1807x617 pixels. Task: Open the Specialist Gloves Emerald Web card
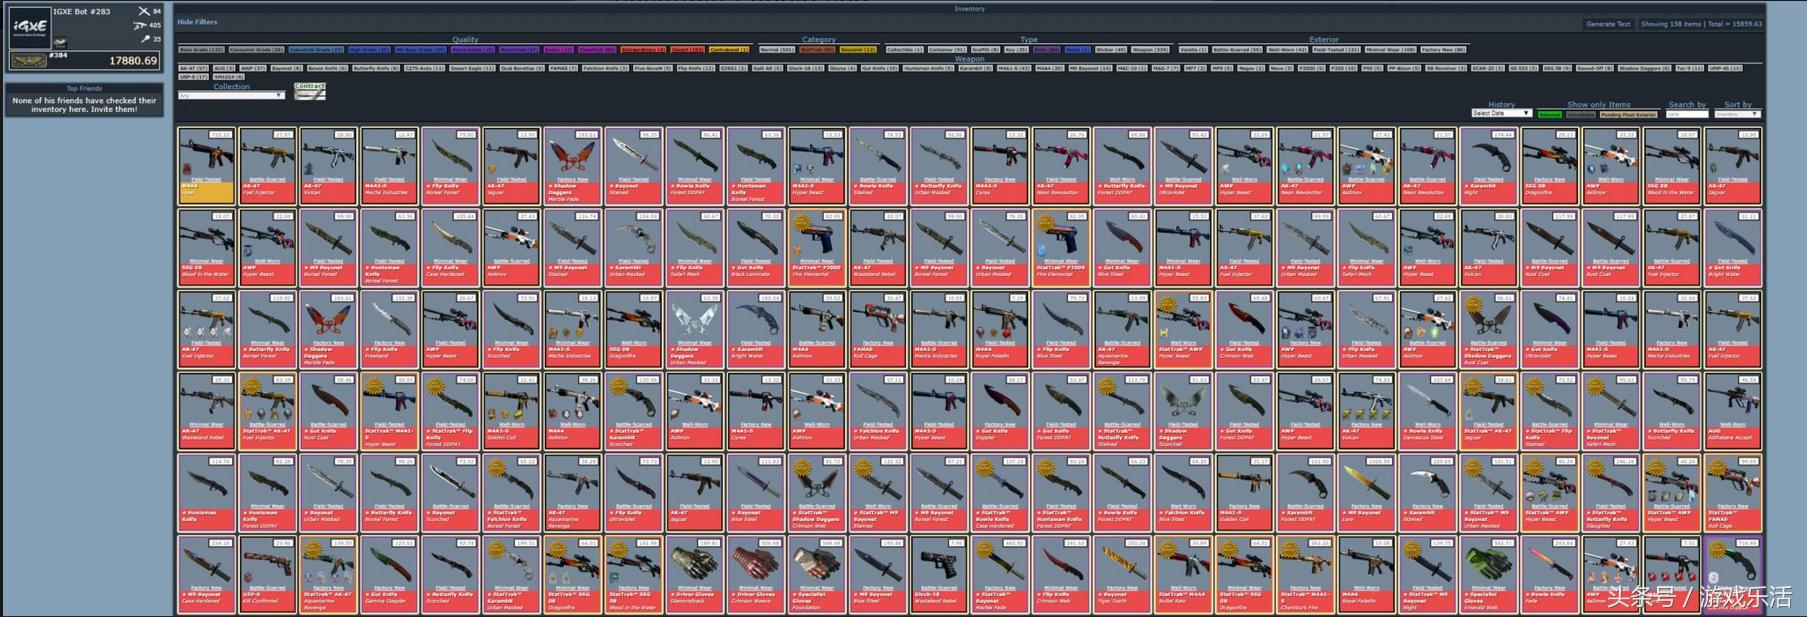click(1488, 574)
